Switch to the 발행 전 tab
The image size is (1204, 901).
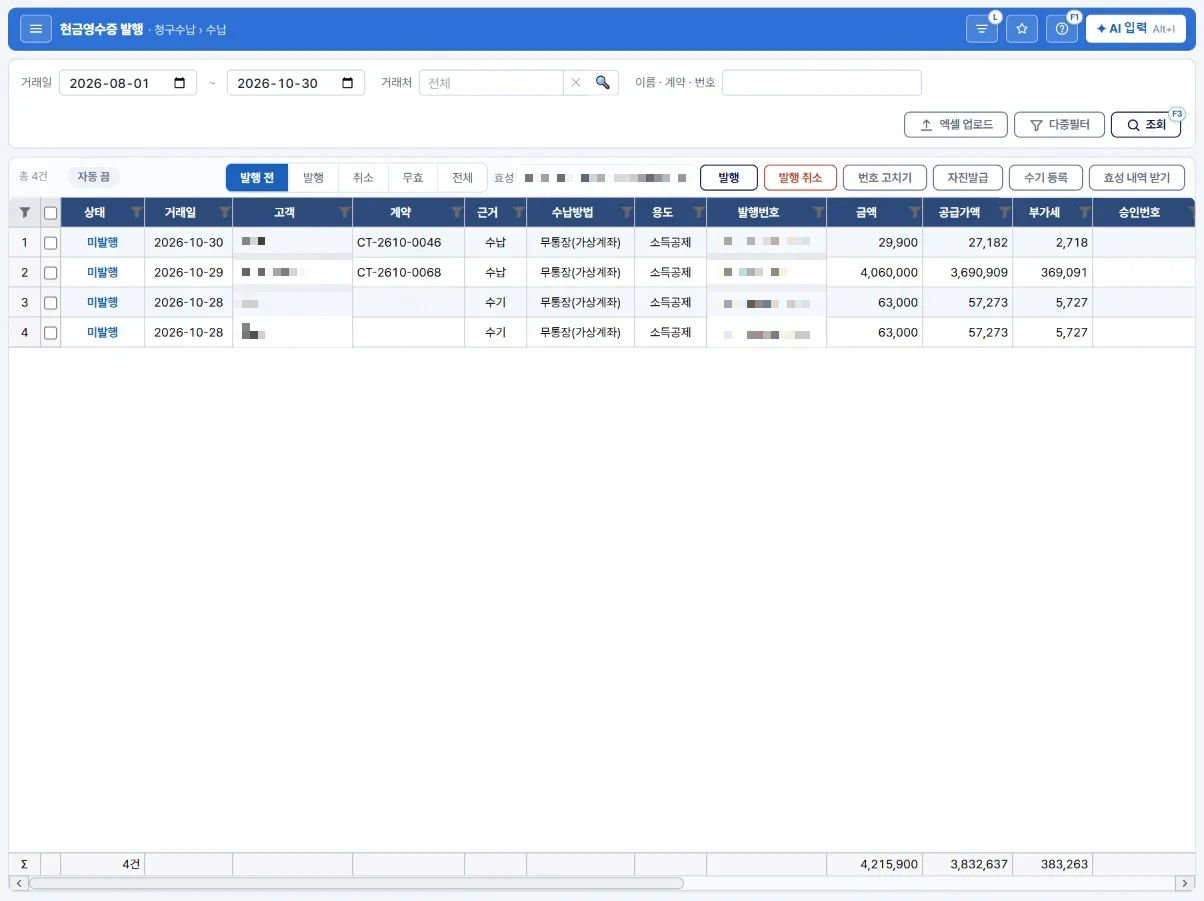[x=257, y=178]
